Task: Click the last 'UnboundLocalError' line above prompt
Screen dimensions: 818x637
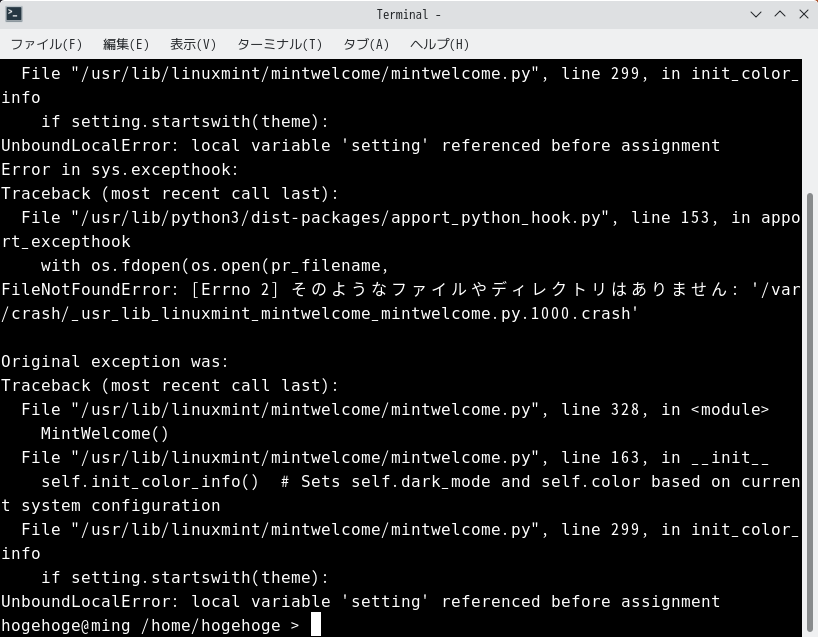Action: click(360, 602)
